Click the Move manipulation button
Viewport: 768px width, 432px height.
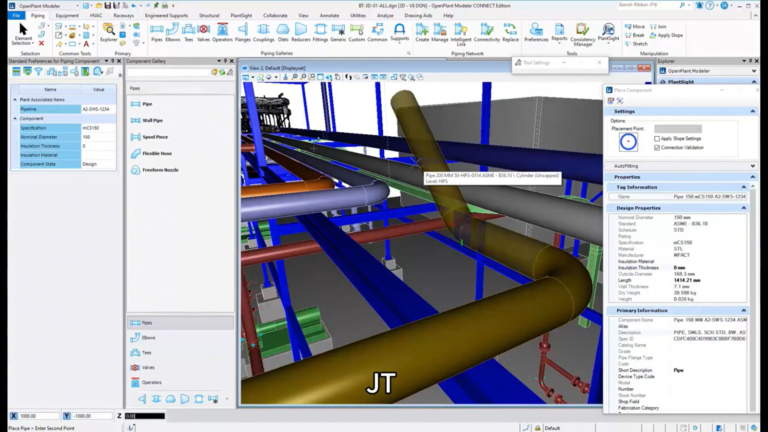[x=635, y=26]
